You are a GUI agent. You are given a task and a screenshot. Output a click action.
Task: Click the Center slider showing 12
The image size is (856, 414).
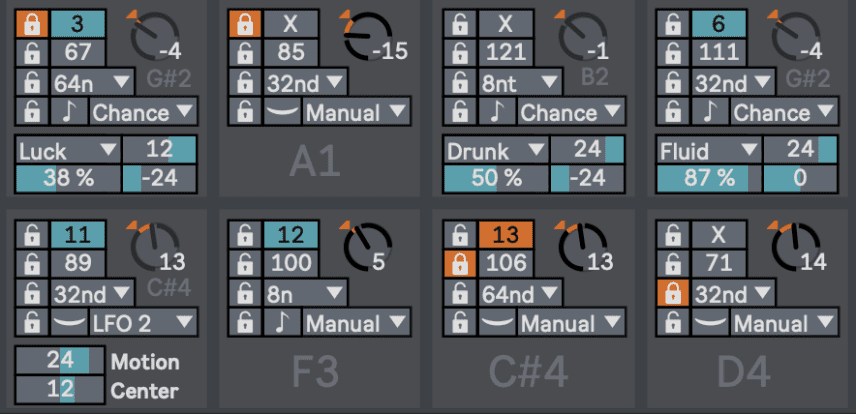(60, 390)
